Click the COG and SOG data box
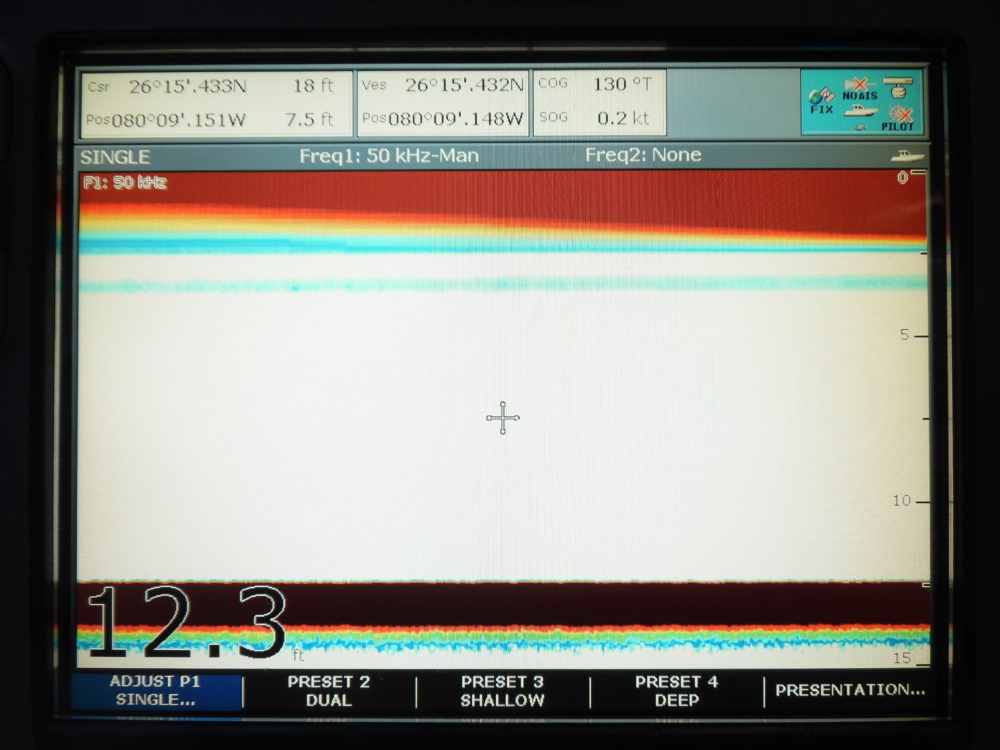The width and height of the screenshot is (1000, 750). pos(599,102)
